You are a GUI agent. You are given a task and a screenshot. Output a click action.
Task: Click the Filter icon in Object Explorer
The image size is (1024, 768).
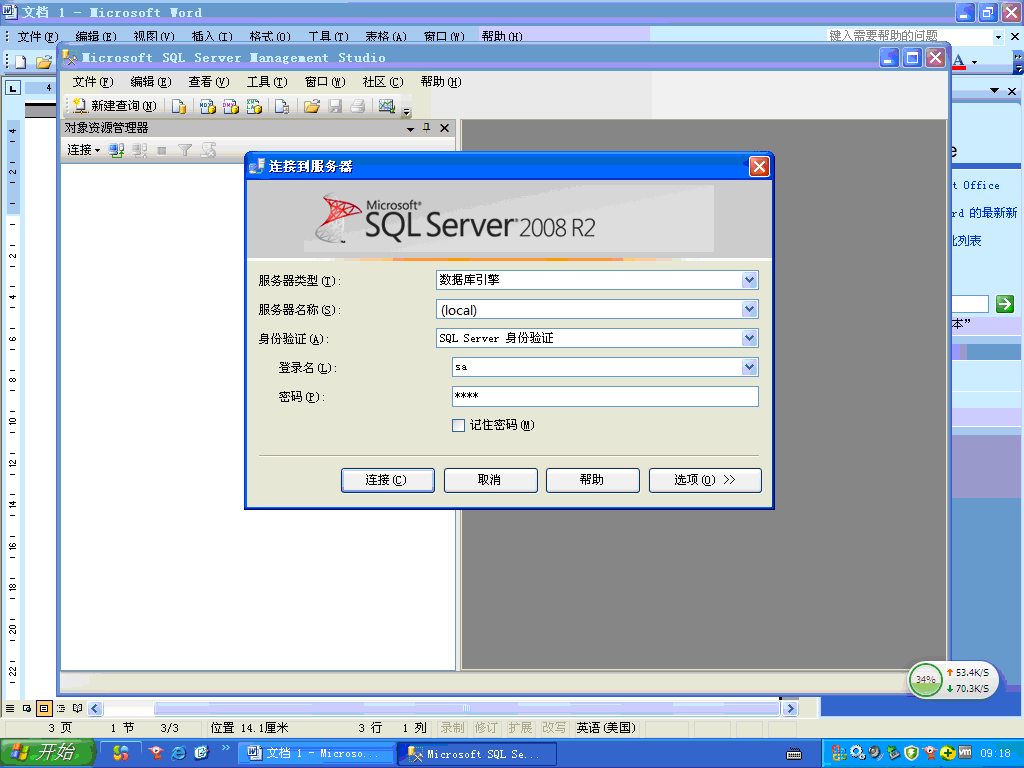(185, 150)
